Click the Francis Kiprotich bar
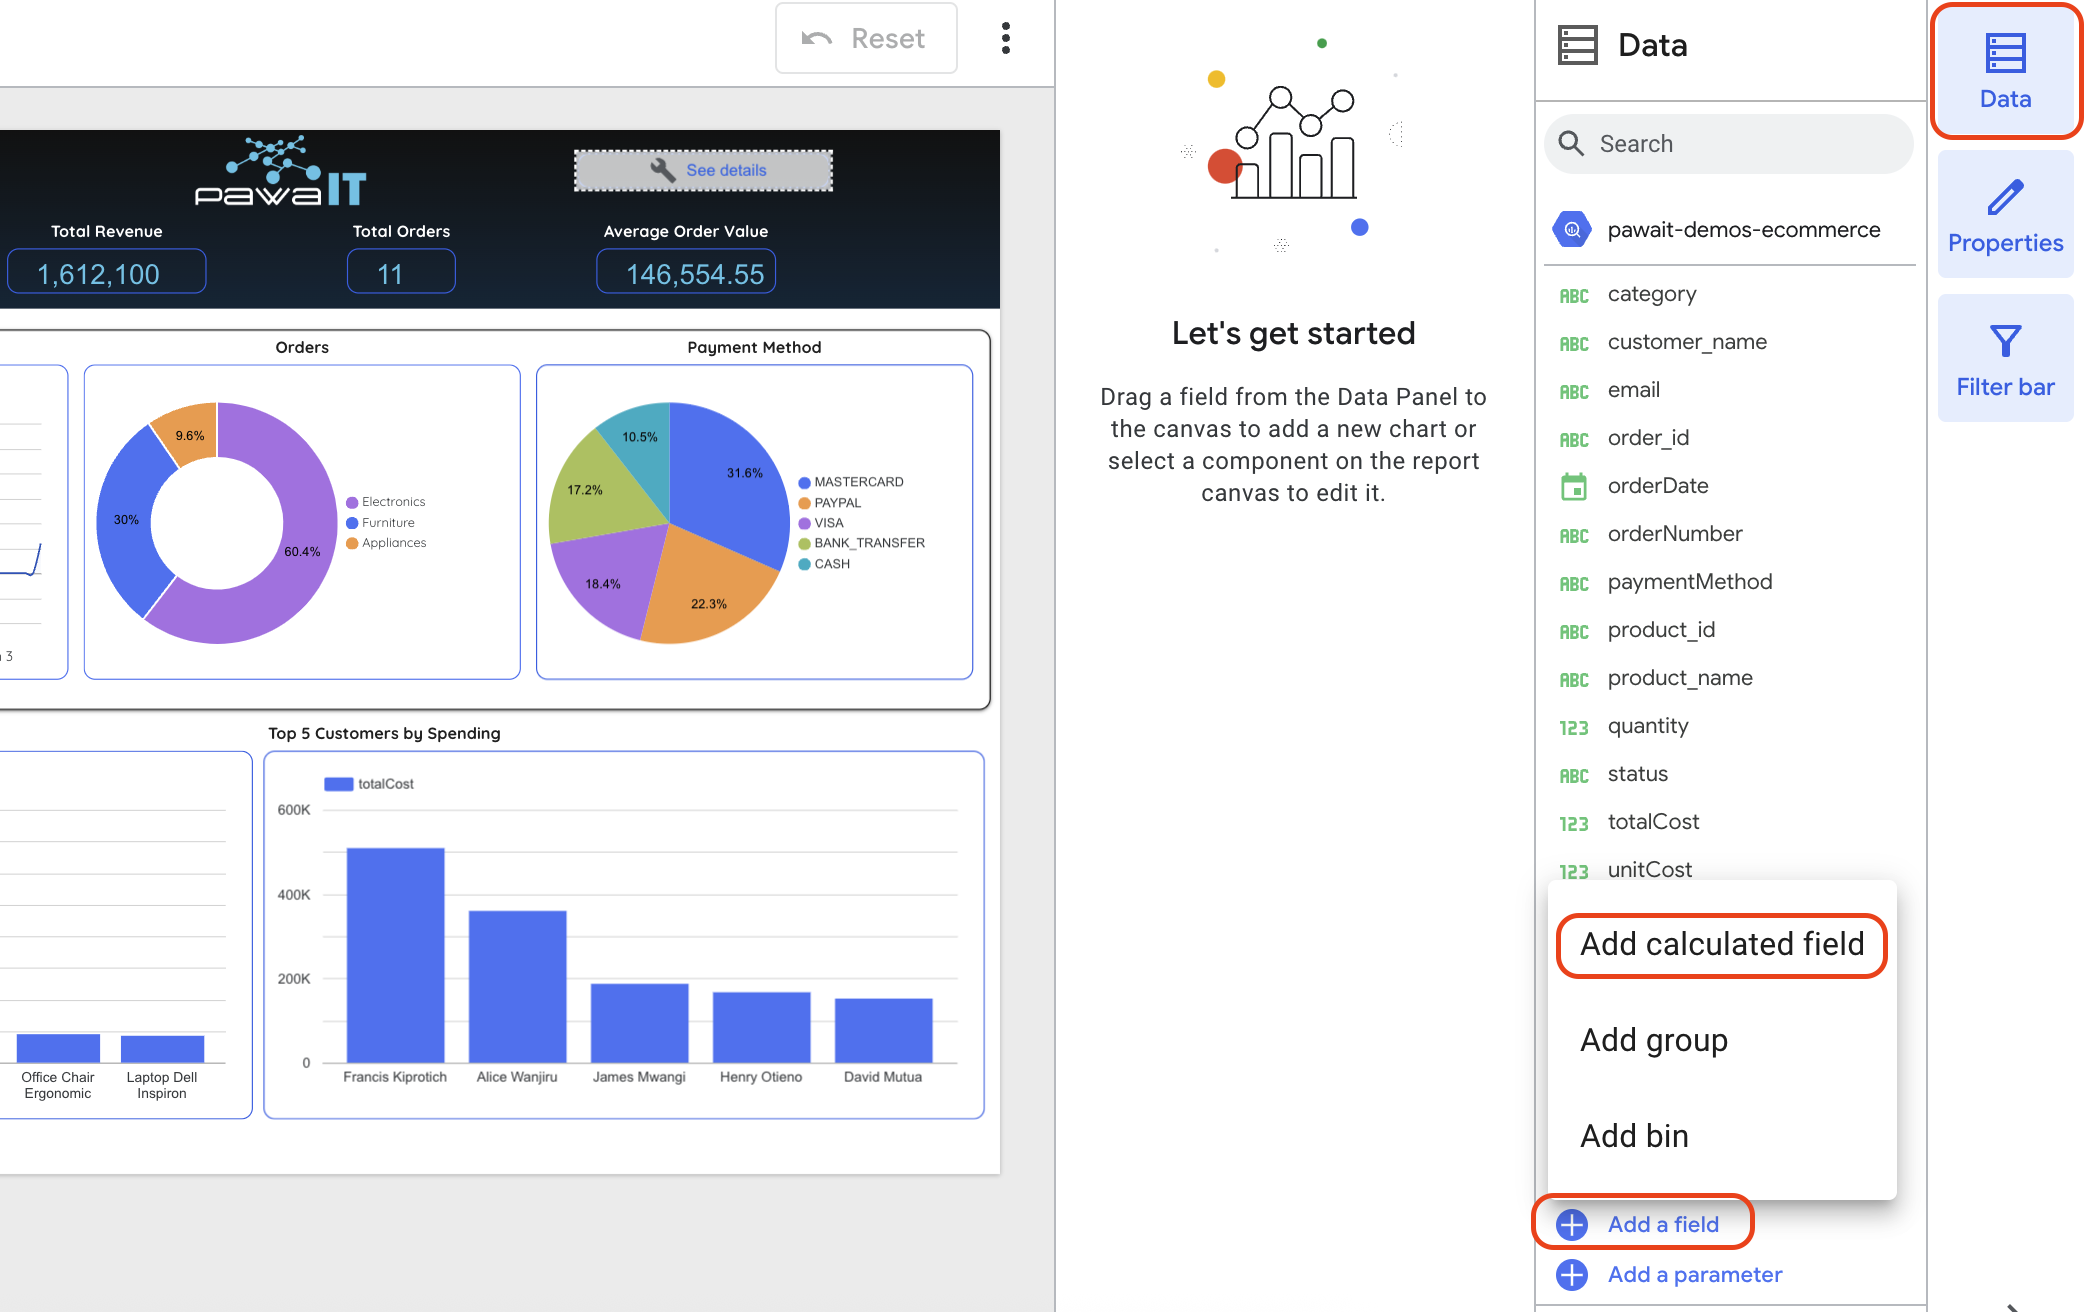Viewport: 2086px width, 1312px height. tap(395, 955)
